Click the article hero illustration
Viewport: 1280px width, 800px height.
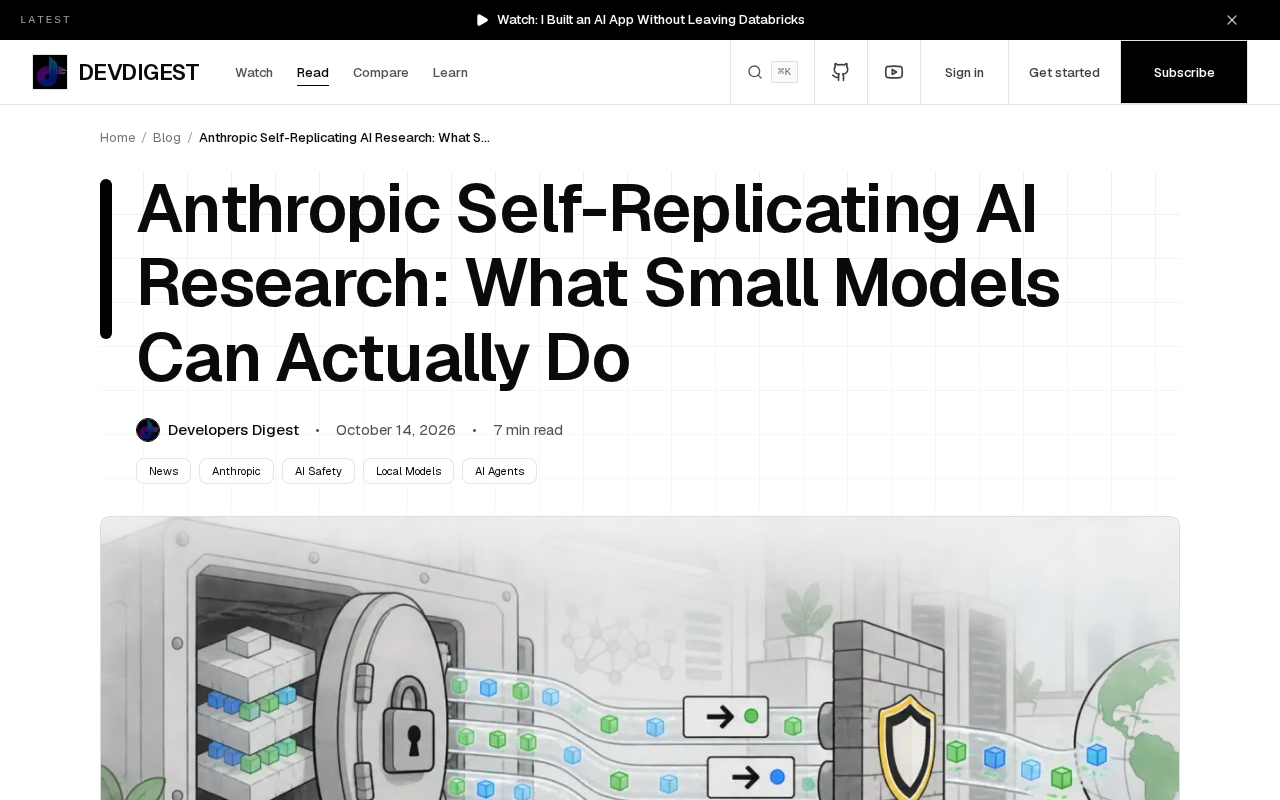[x=640, y=658]
